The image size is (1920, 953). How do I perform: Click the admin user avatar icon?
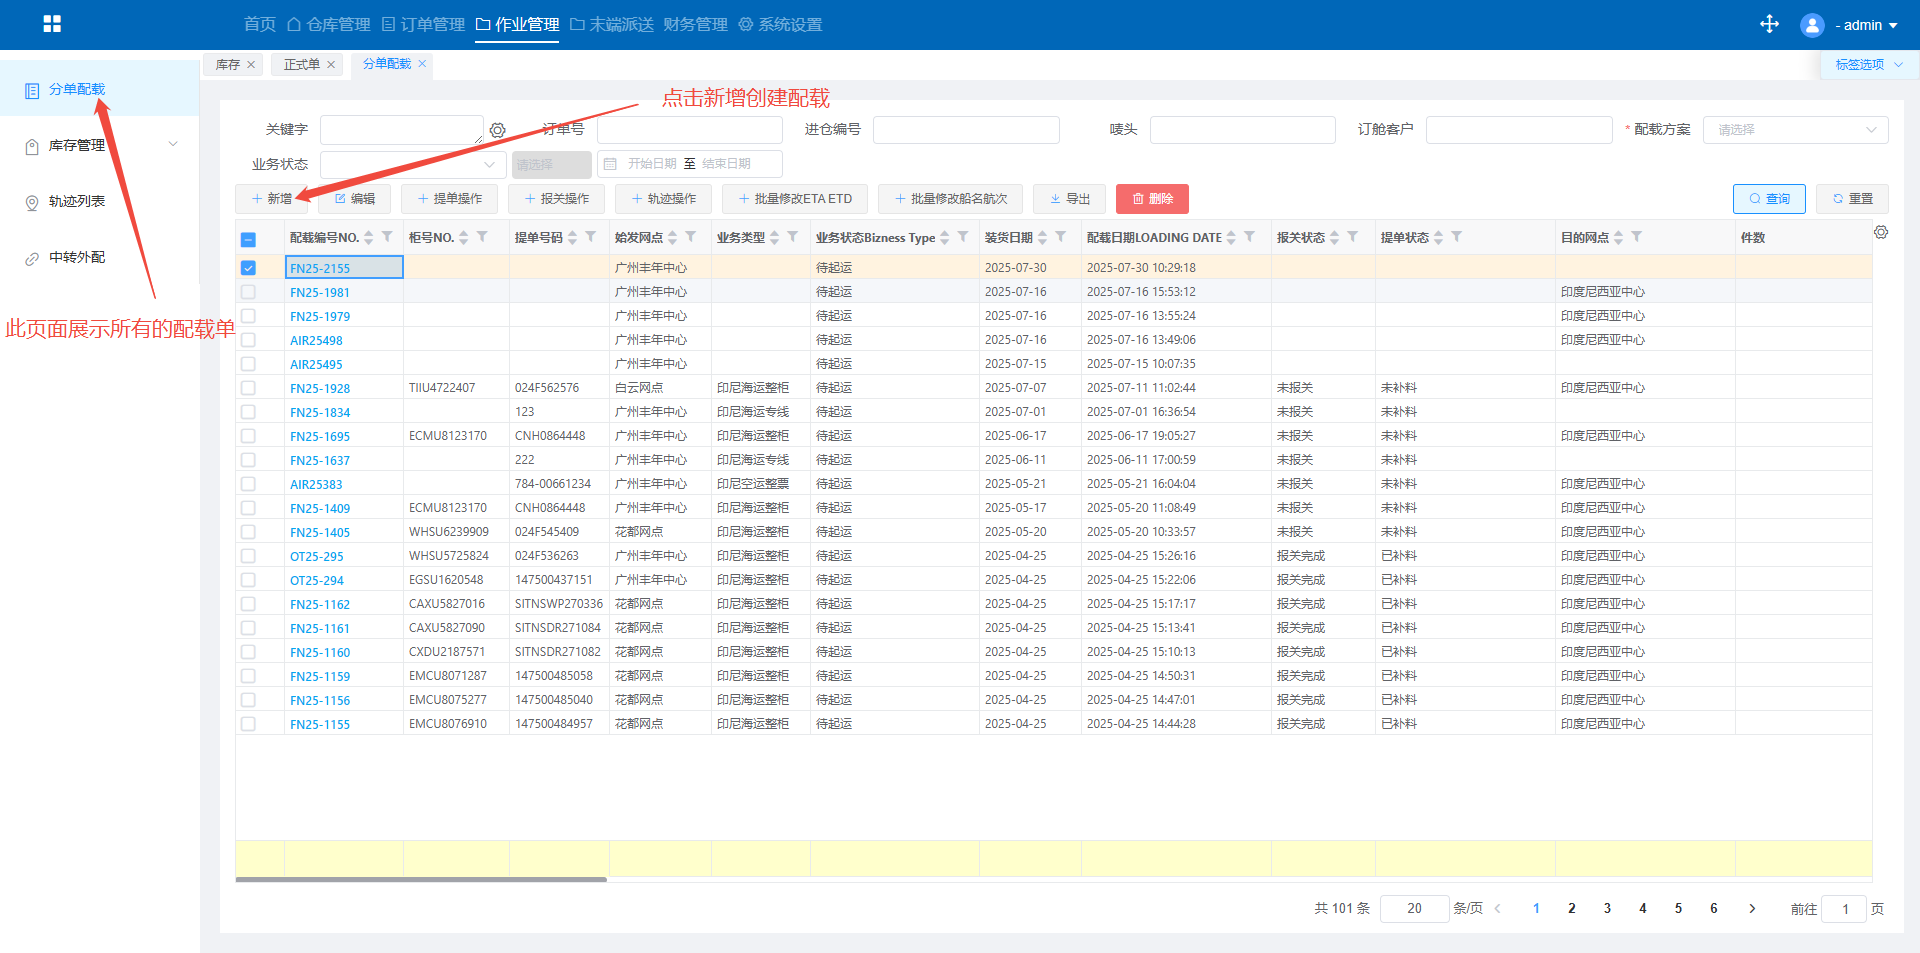tap(1811, 25)
